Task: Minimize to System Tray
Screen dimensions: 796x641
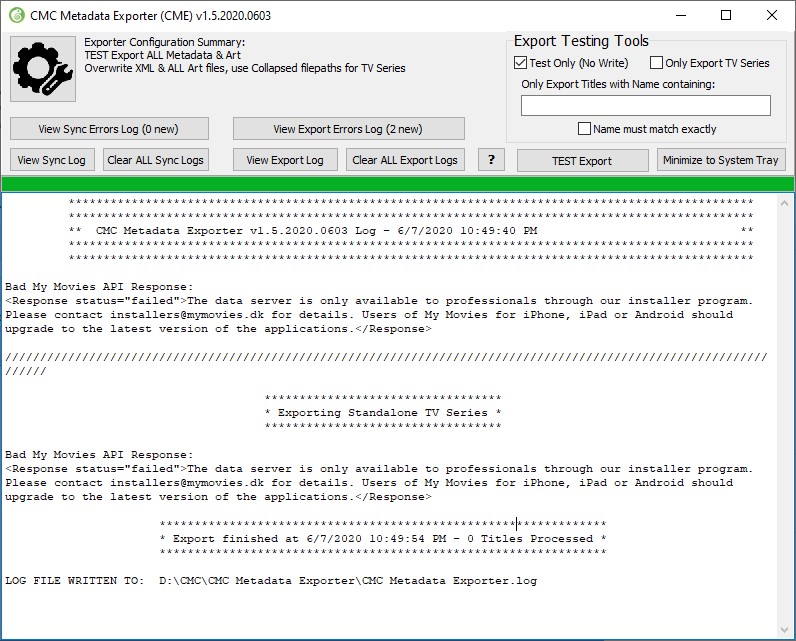Action: click(721, 160)
